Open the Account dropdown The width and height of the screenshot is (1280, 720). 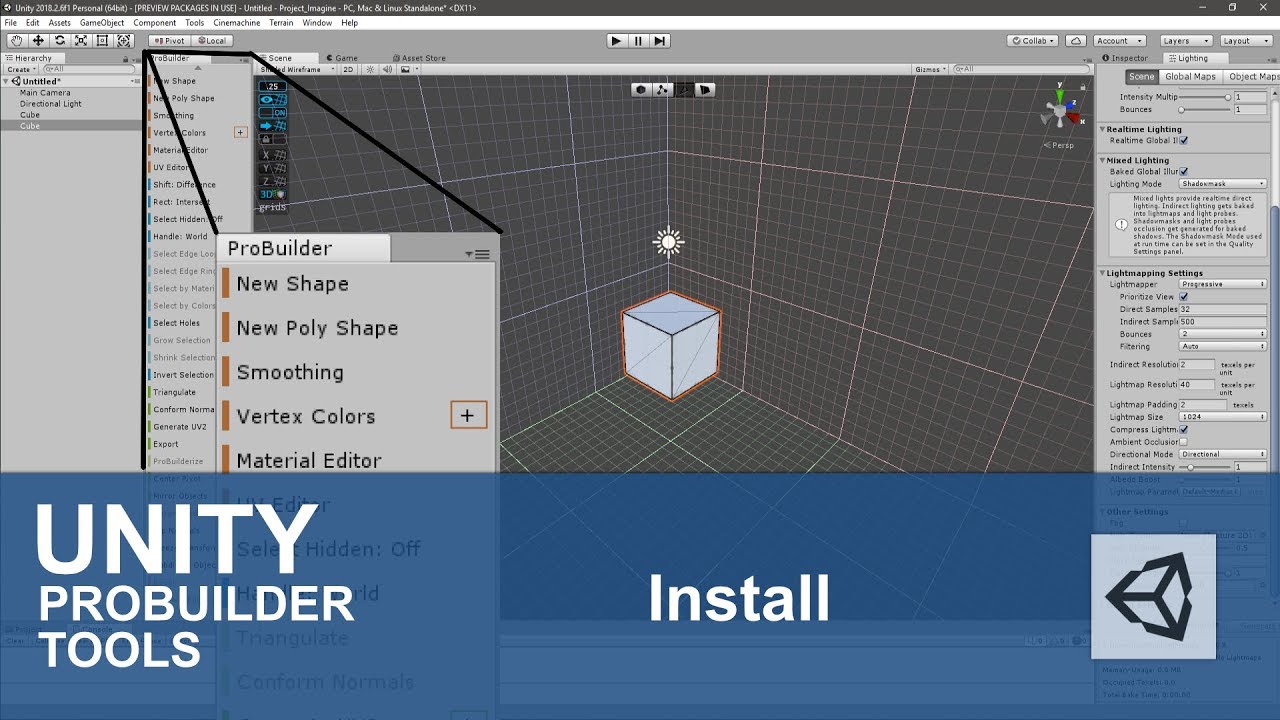(1119, 41)
